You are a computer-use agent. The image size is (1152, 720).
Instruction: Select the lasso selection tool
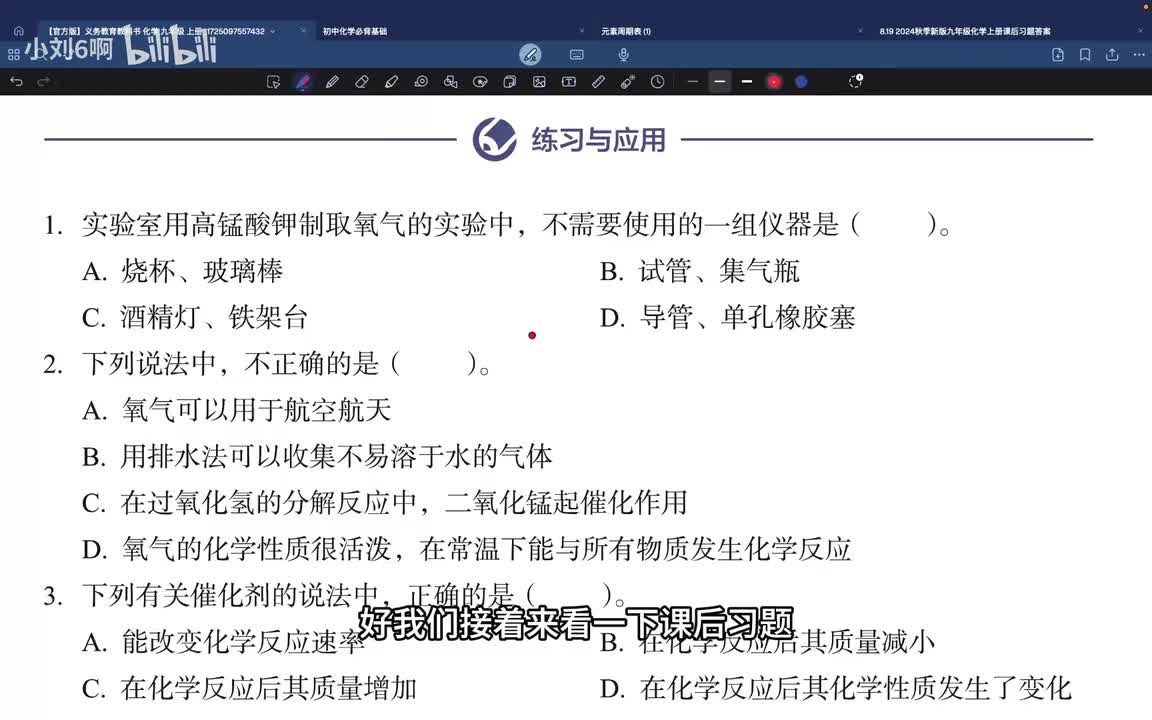[x=273, y=82]
